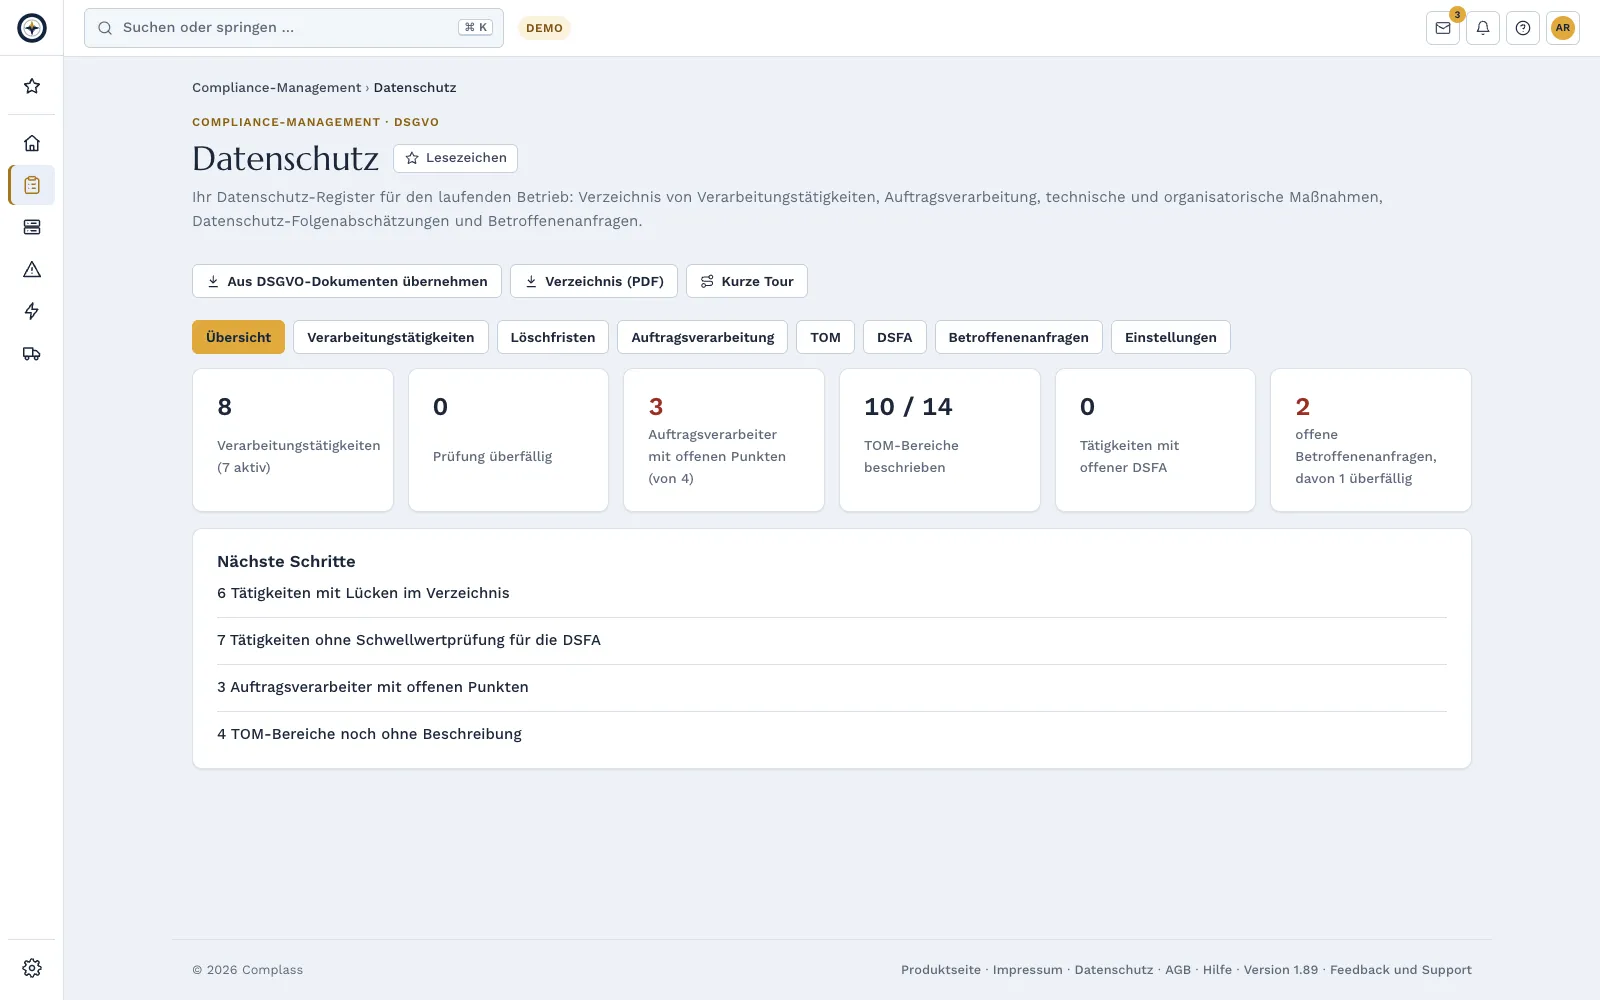Screen dimensions: 1600x1000
Task: Go to home icon in sidebar
Action: coord(32,143)
